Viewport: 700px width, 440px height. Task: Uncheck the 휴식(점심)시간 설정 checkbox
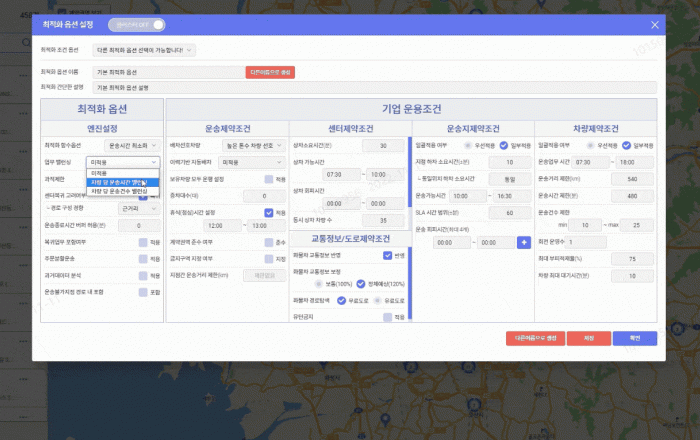(268, 212)
